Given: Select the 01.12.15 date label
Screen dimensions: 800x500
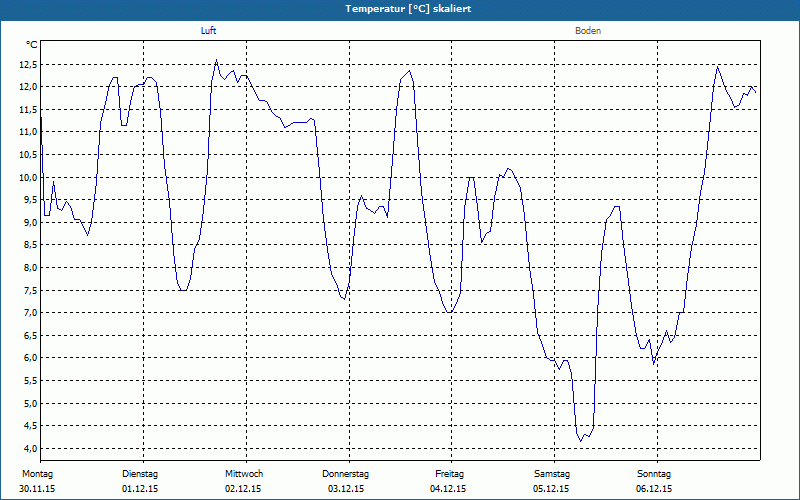Looking at the screenshot, I should click(140, 489).
